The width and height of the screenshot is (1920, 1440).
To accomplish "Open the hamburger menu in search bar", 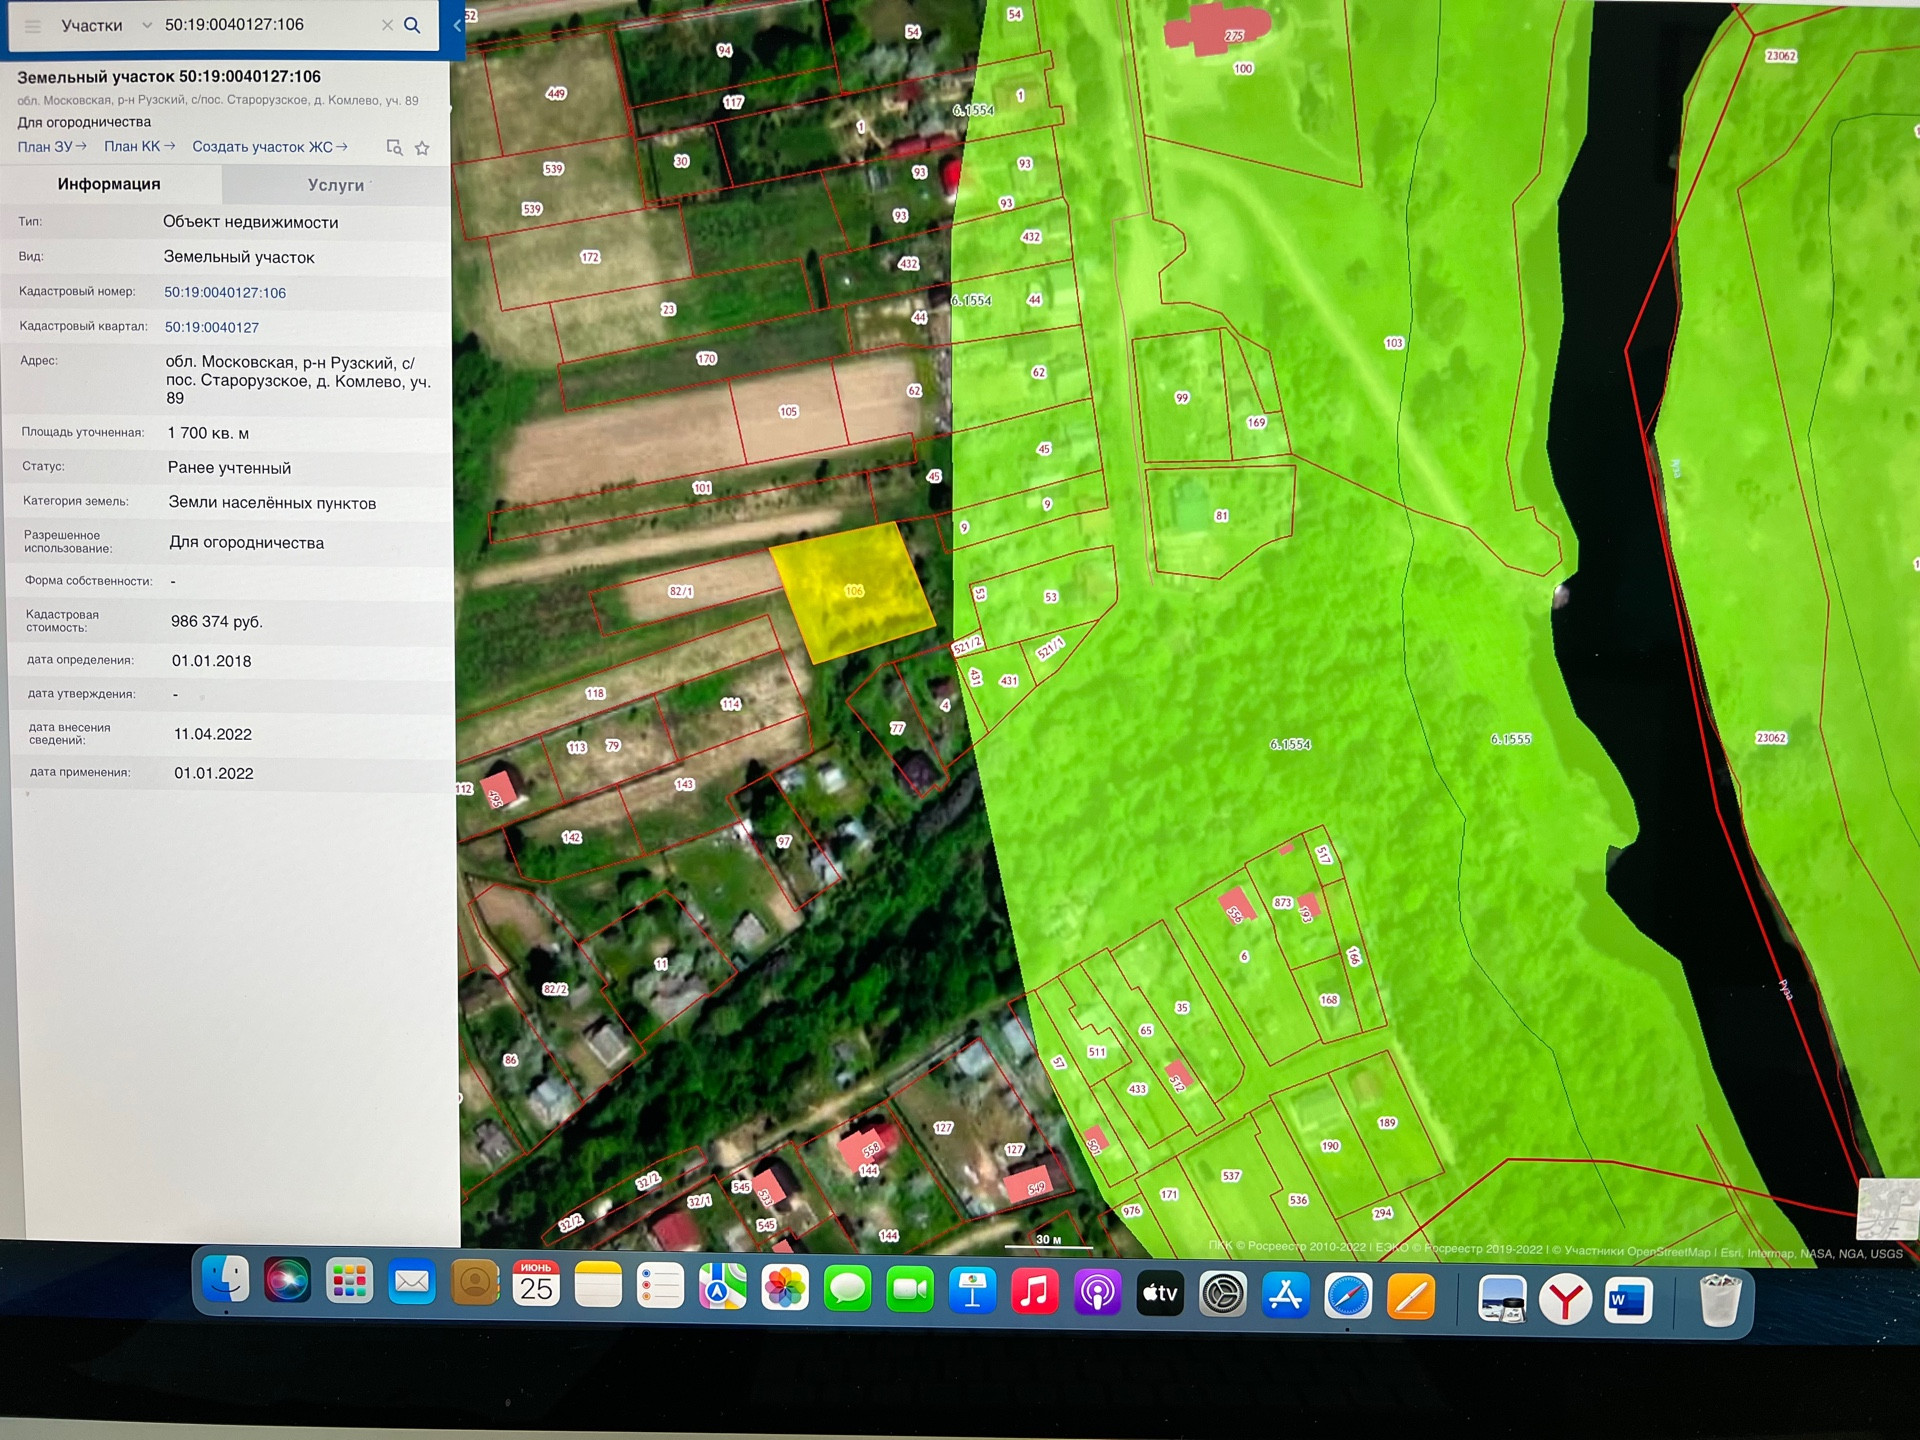I will (x=32, y=26).
